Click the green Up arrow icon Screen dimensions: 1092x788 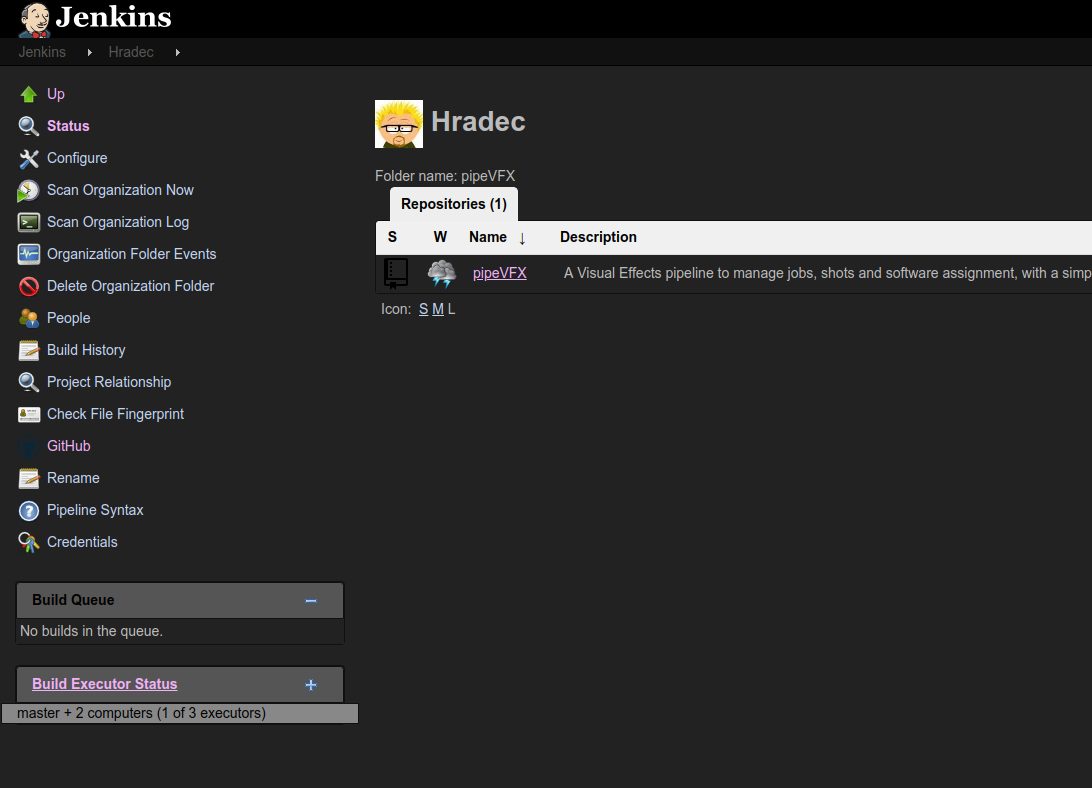[29, 94]
